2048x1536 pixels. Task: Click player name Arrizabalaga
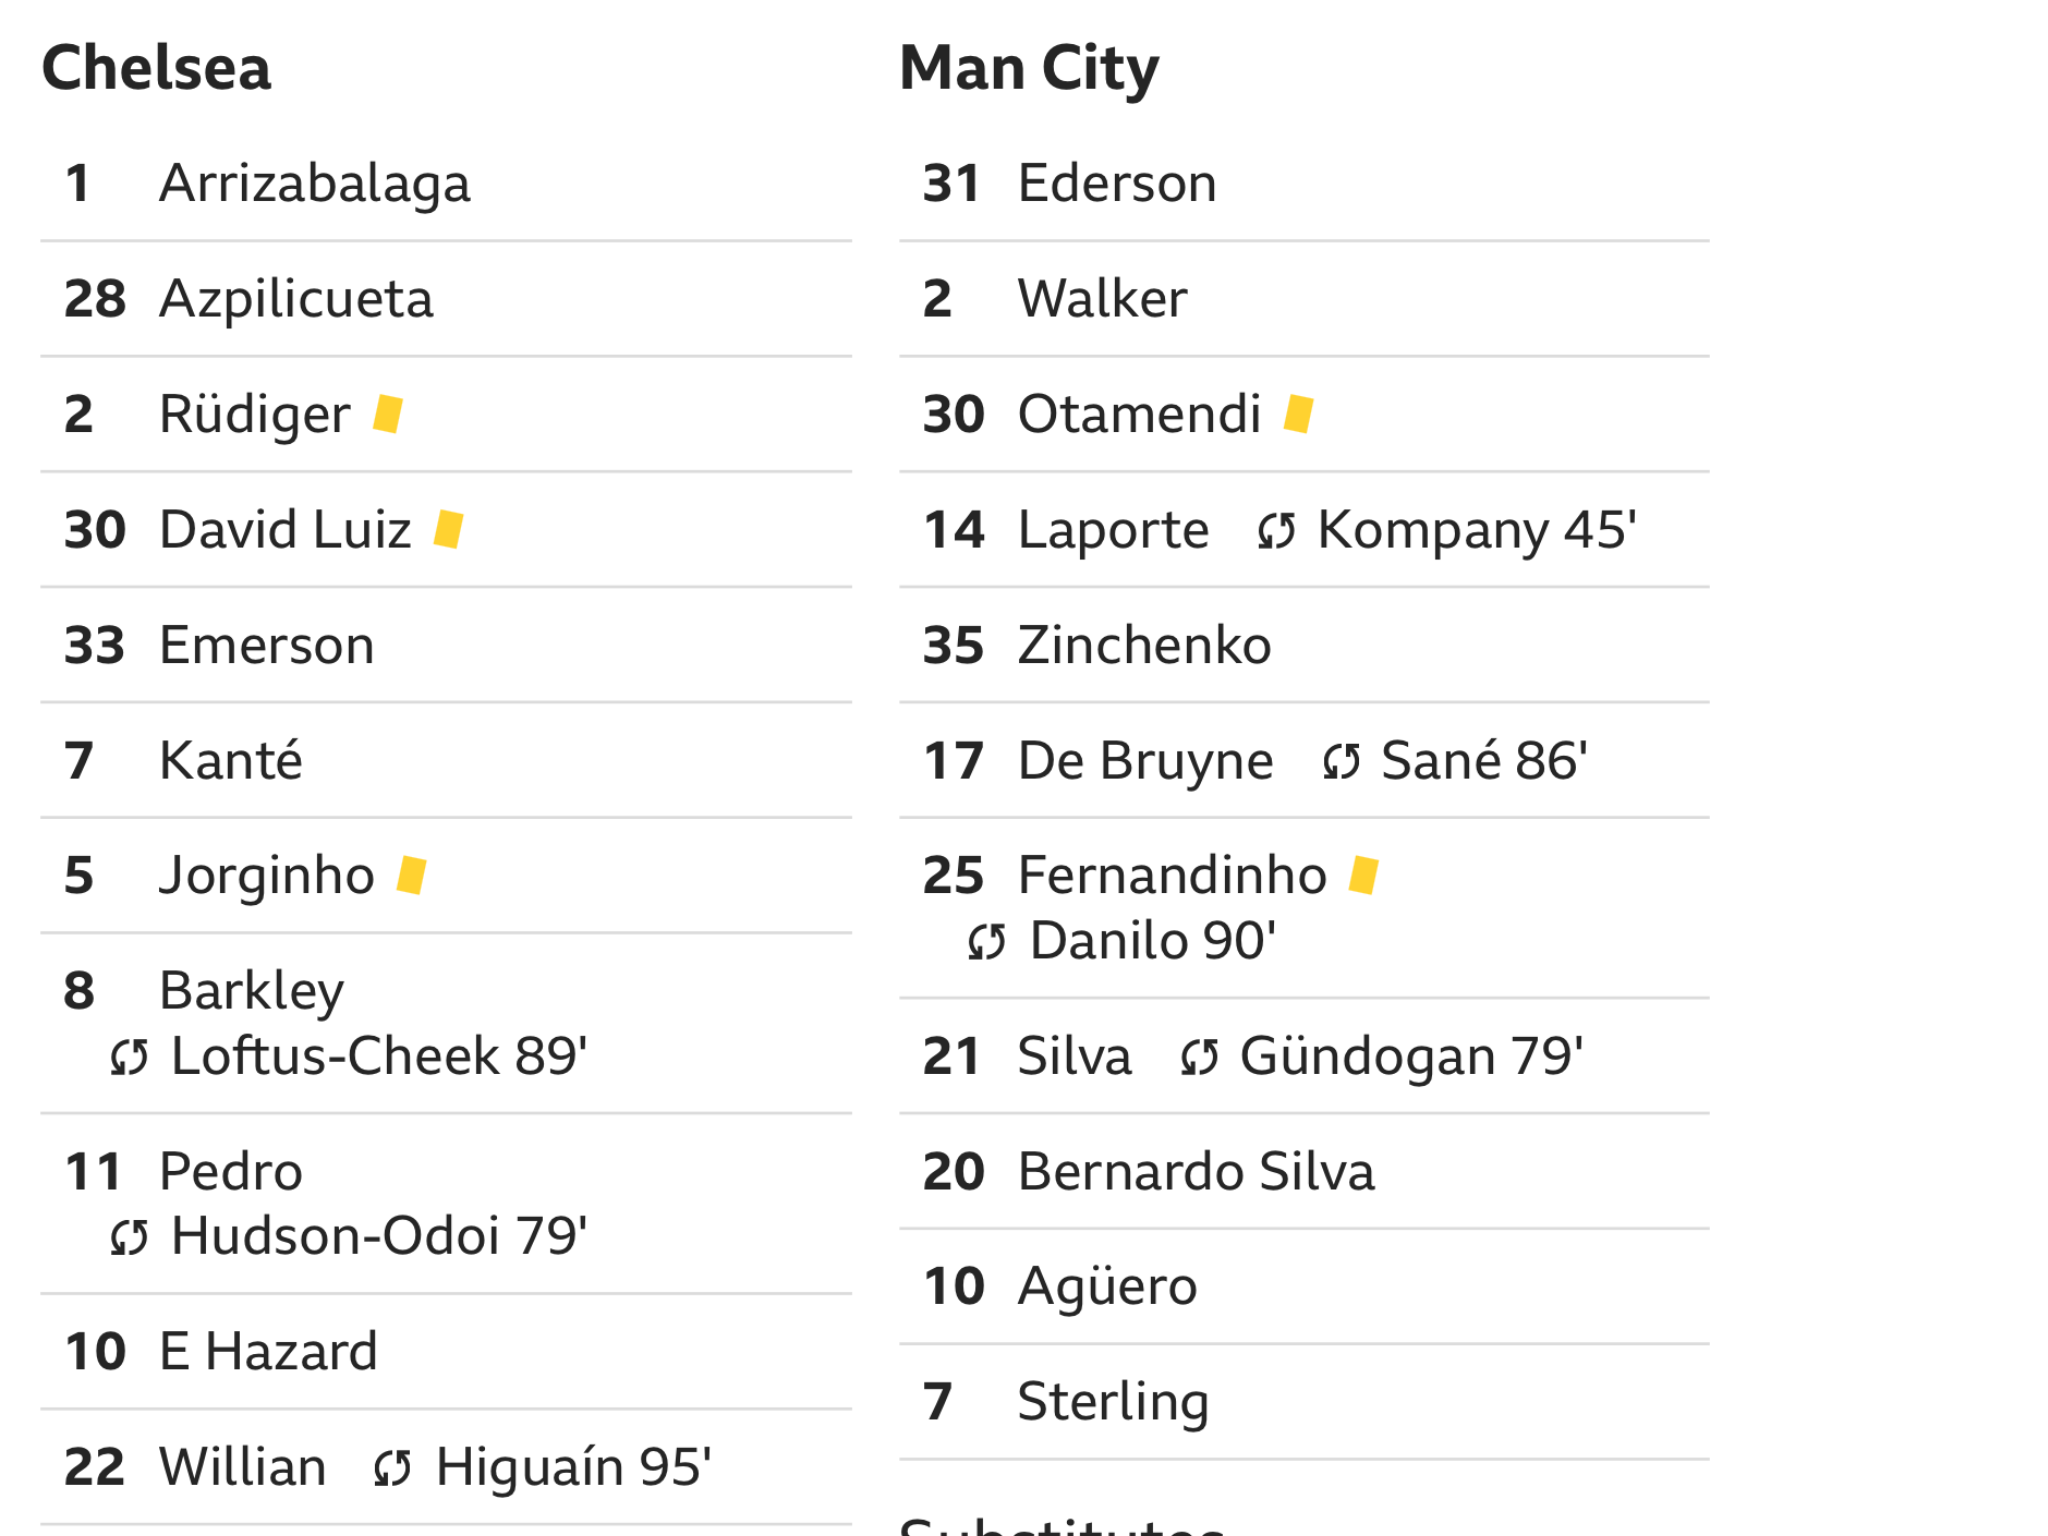click(x=315, y=184)
